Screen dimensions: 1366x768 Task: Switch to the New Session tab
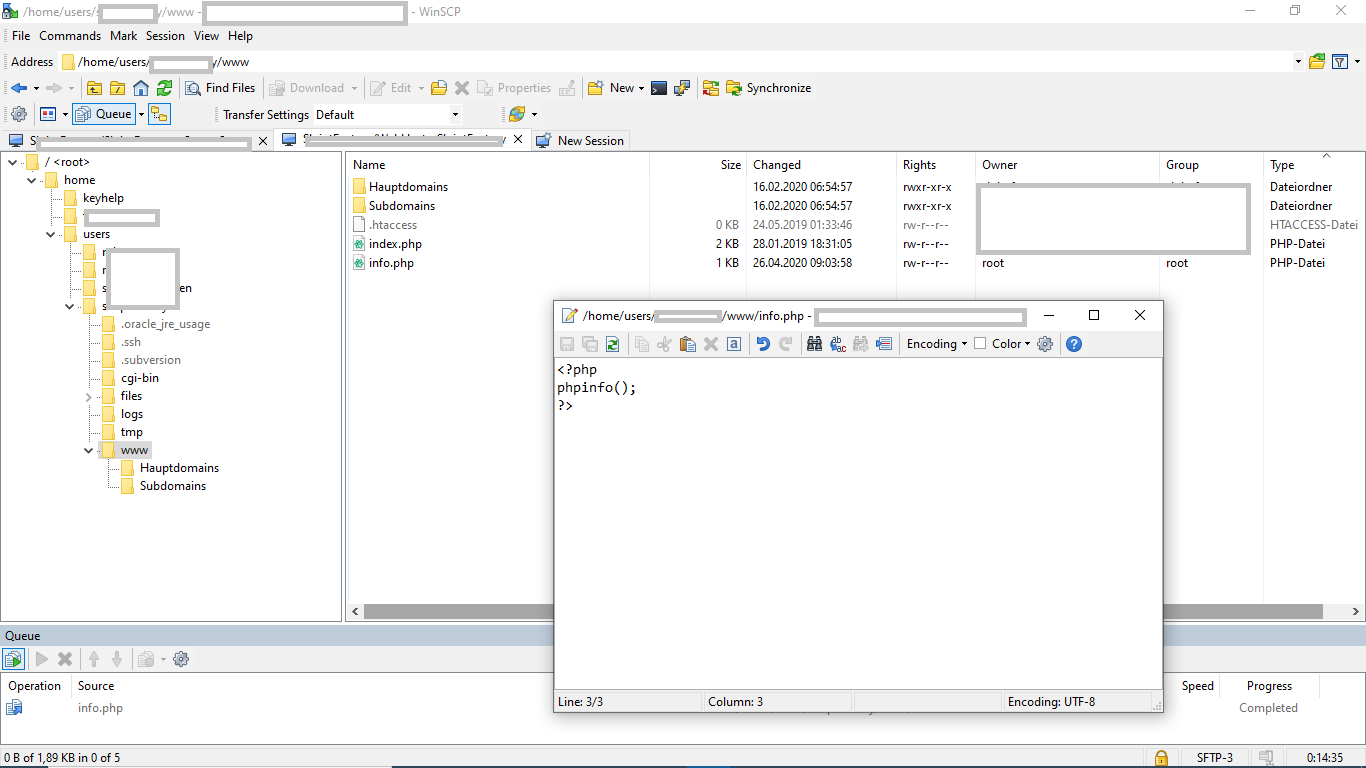click(x=581, y=141)
